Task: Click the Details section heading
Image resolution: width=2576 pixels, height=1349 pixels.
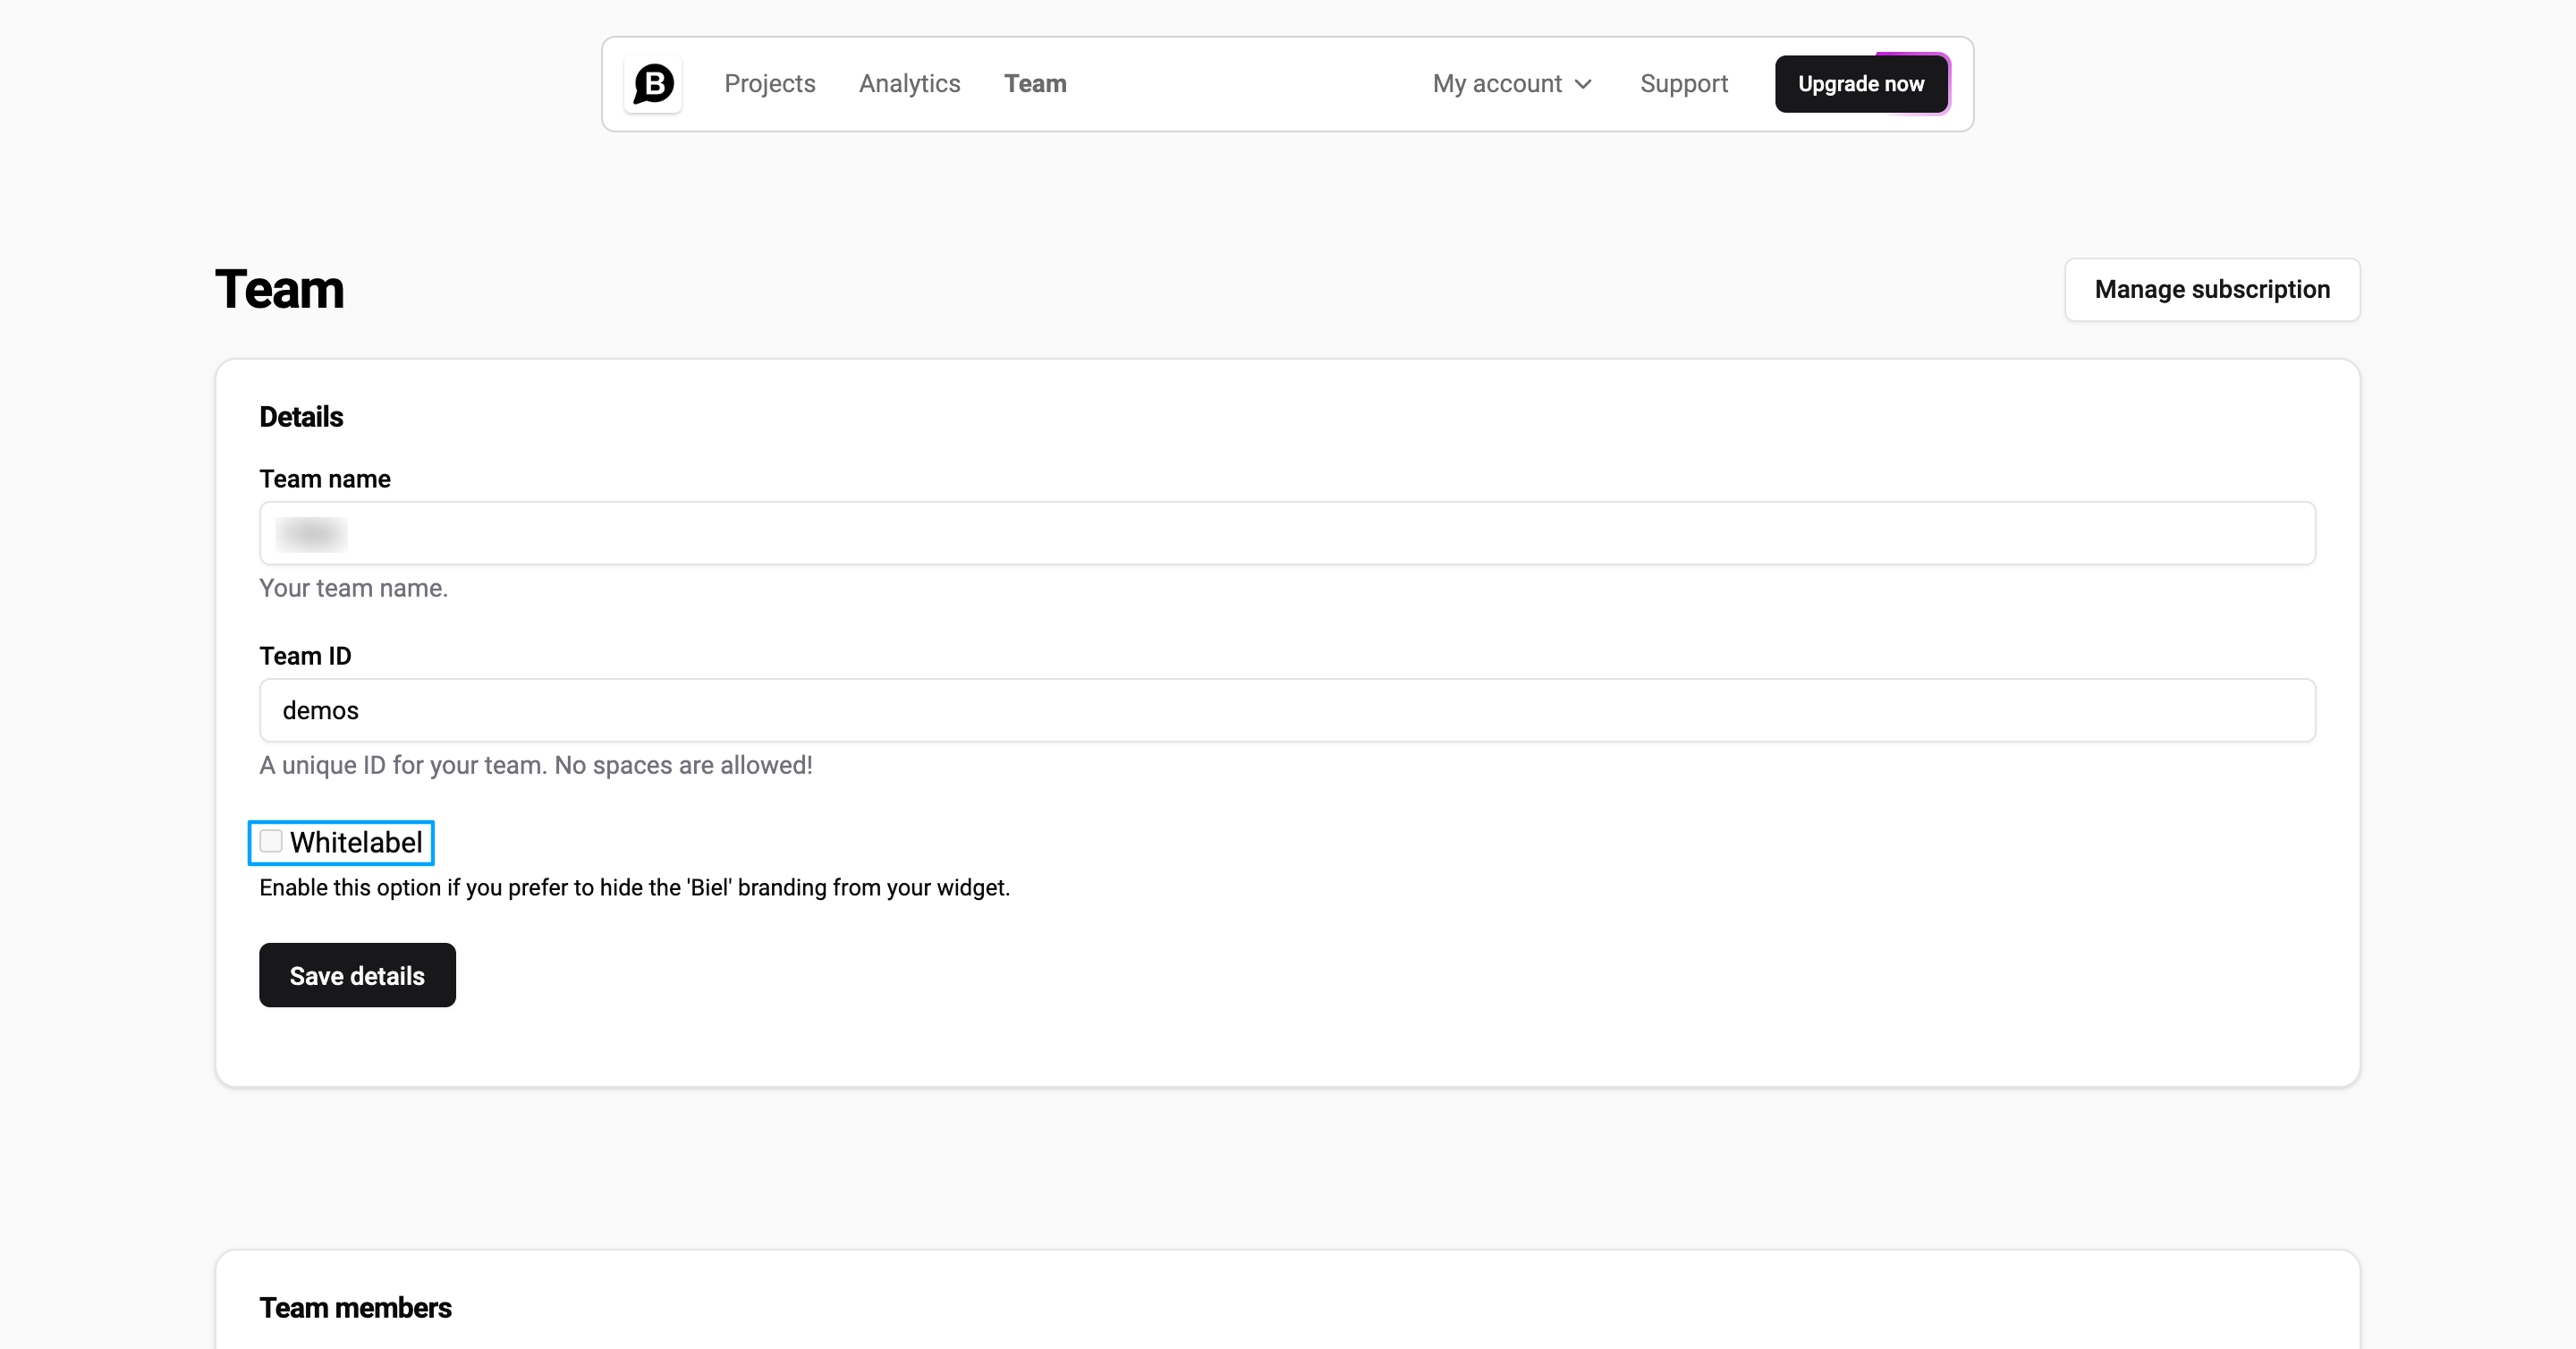Action: point(301,417)
